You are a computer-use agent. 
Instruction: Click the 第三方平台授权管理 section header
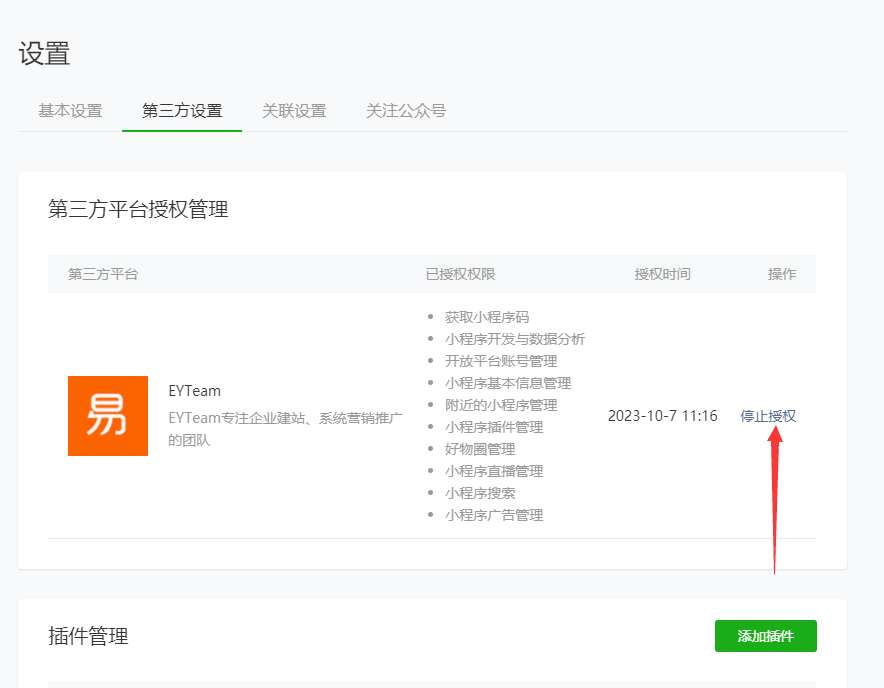[x=138, y=210]
